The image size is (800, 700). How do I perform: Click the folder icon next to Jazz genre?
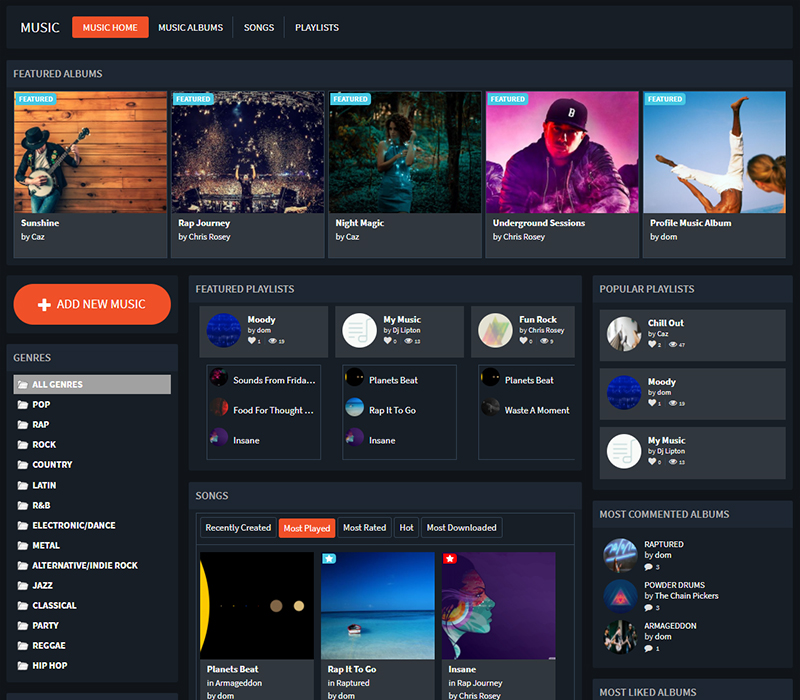point(23,585)
